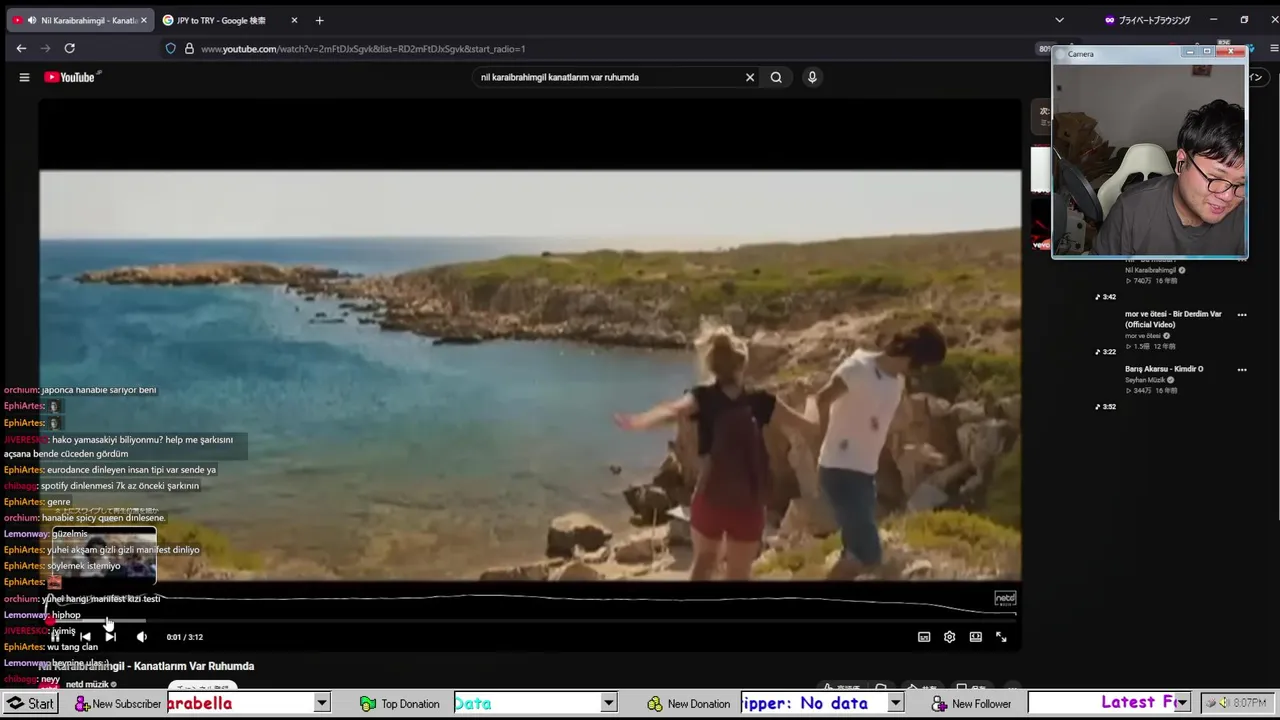Screen dimensions: 1280x720
Task: Open the netd müzik channel link
Action: pos(87,684)
